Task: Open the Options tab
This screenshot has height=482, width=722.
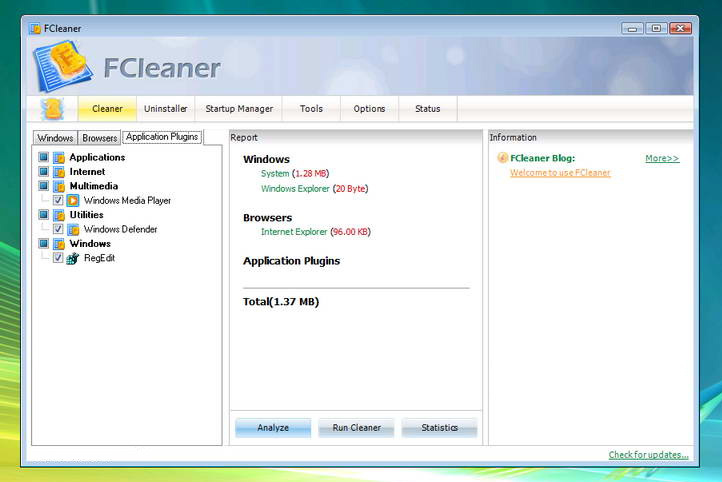Action: (369, 109)
